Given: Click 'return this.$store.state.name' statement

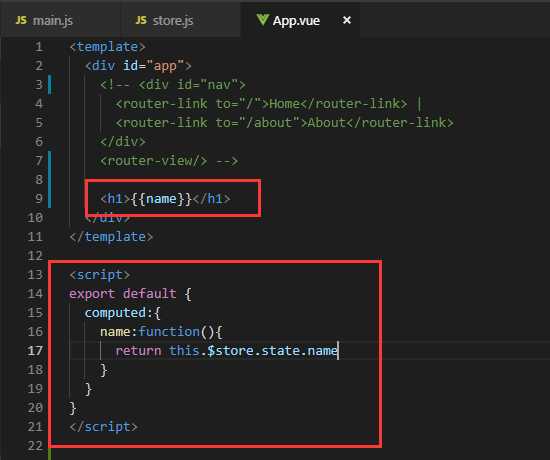Looking at the screenshot, I should (x=227, y=351).
